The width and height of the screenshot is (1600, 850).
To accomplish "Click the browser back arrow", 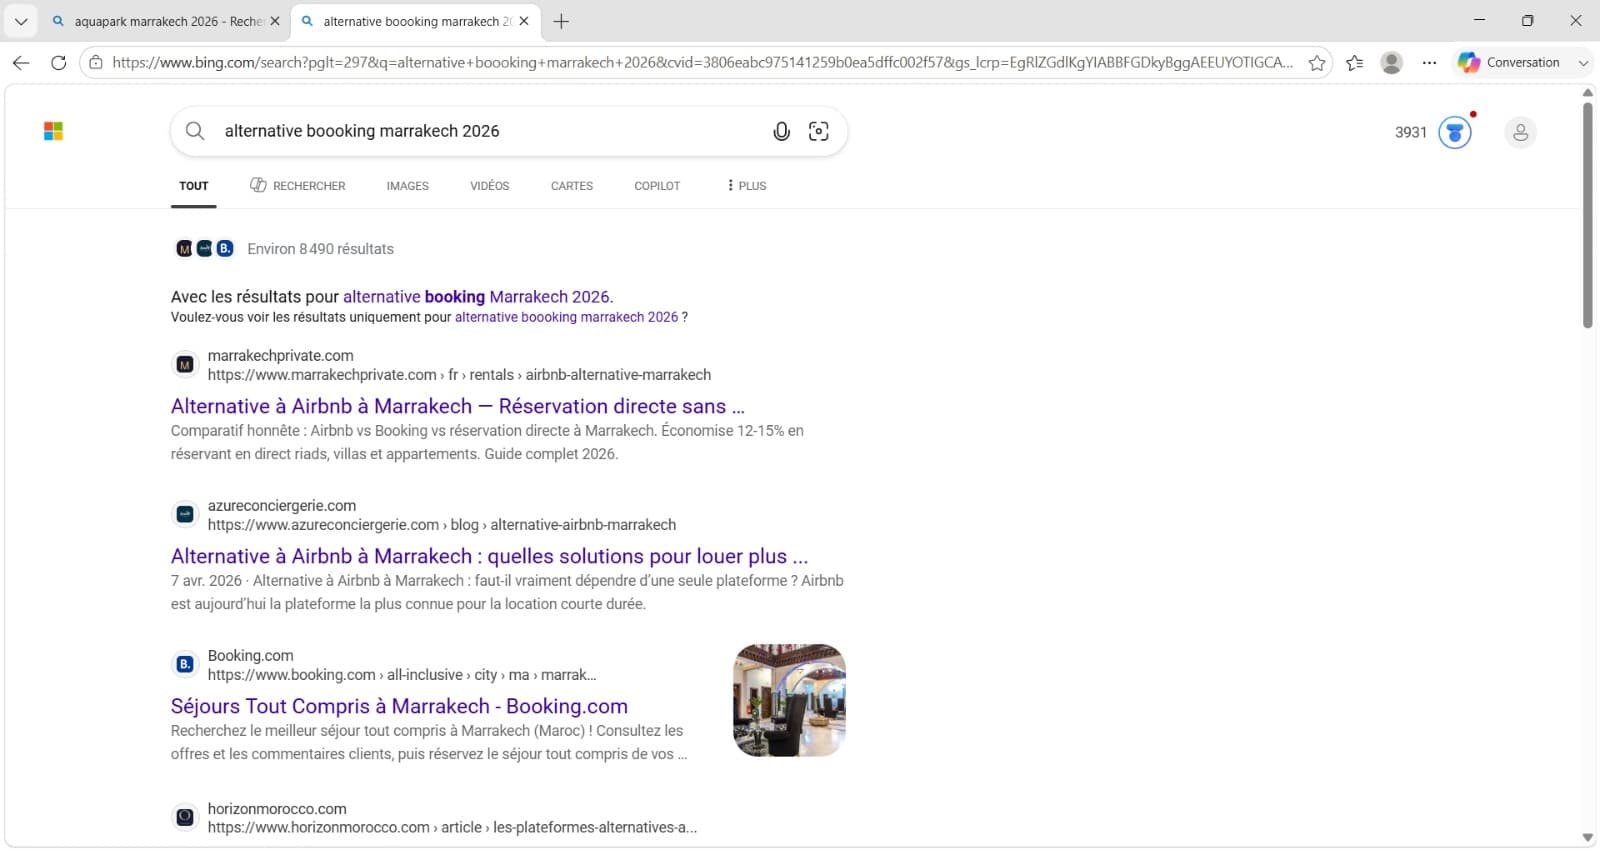I will click(x=21, y=62).
